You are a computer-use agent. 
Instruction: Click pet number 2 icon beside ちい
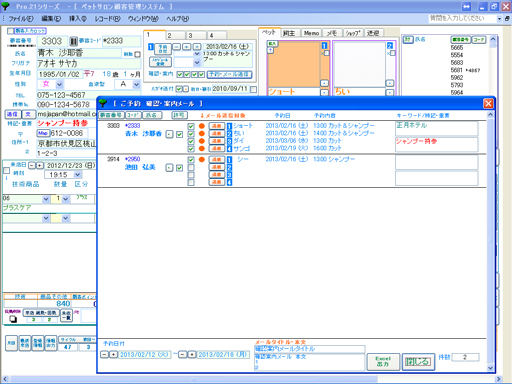(229, 134)
